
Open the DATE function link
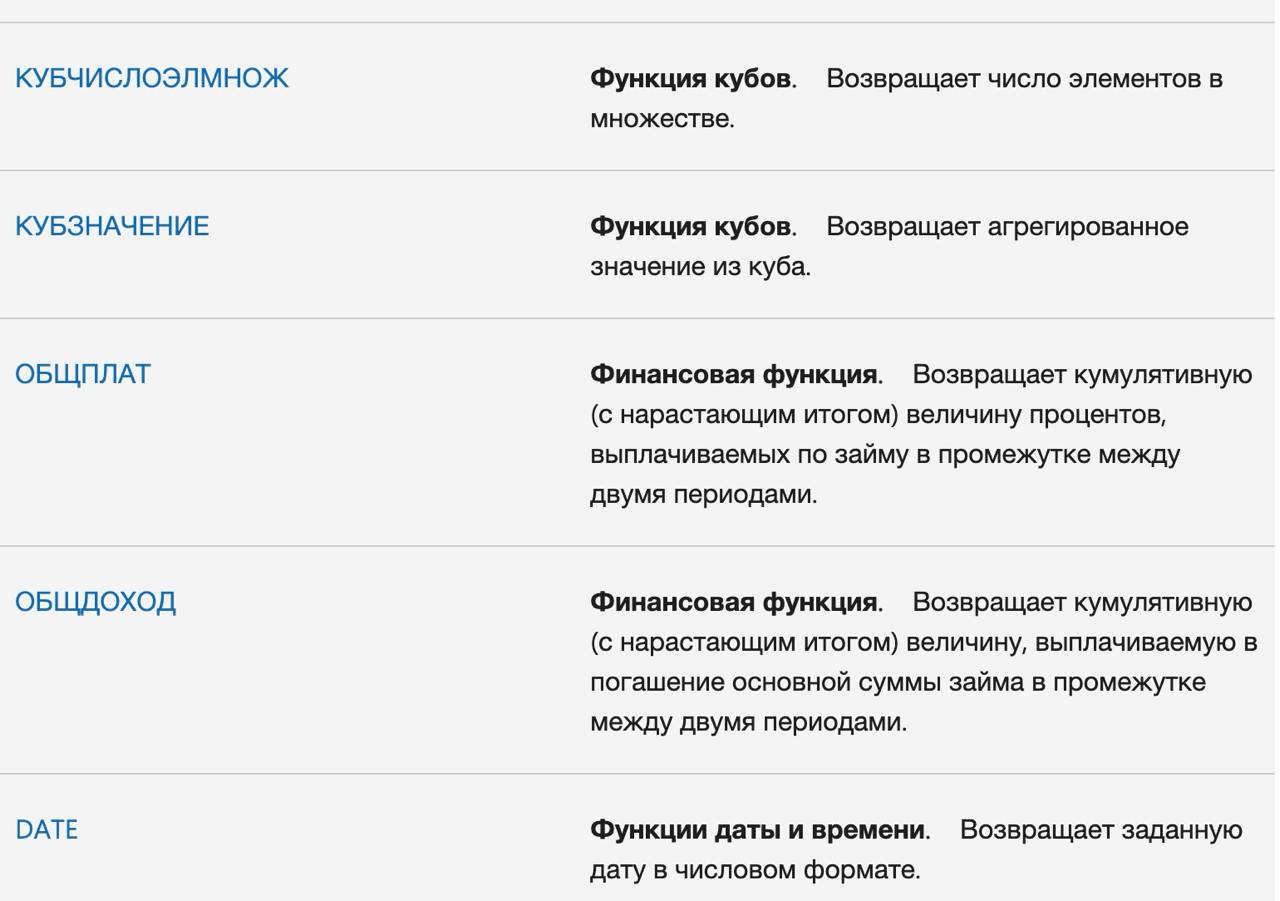click(x=46, y=830)
